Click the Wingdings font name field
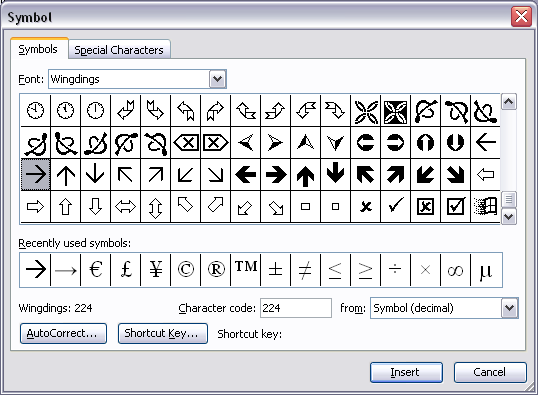The width and height of the screenshot is (538, 395). [130, 79]
